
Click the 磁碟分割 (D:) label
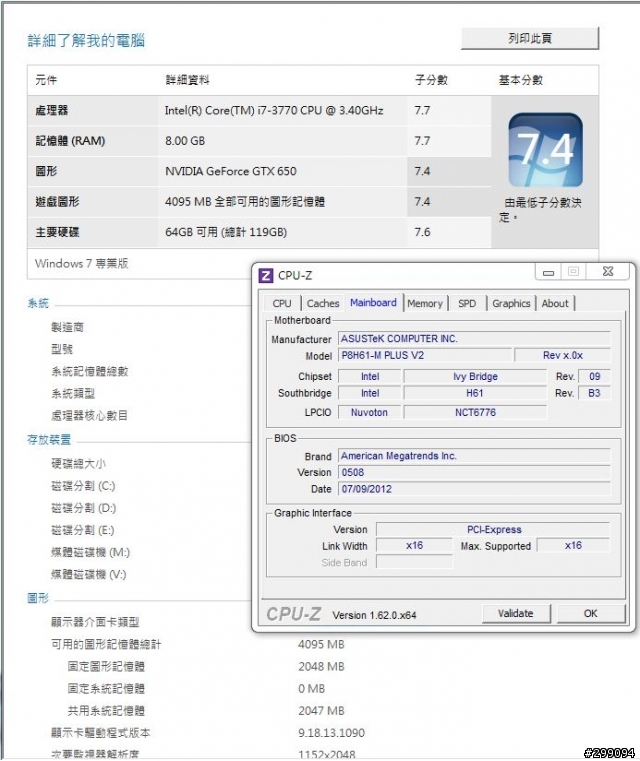[x=83, y=508]
